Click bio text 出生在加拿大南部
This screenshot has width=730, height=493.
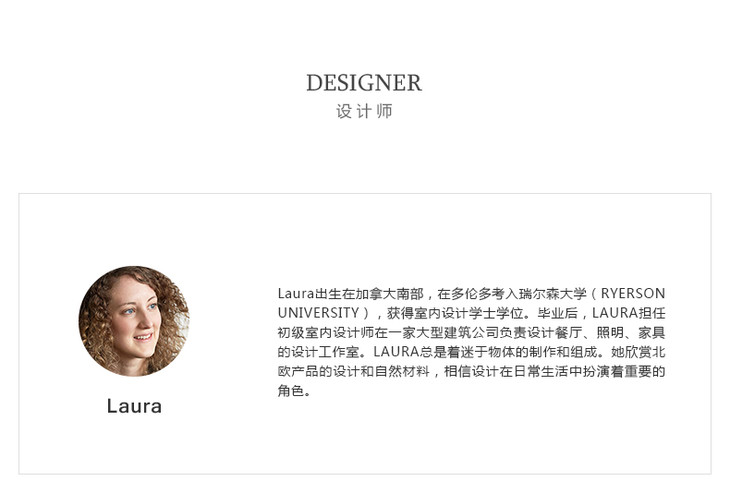(x=369, y=293)
